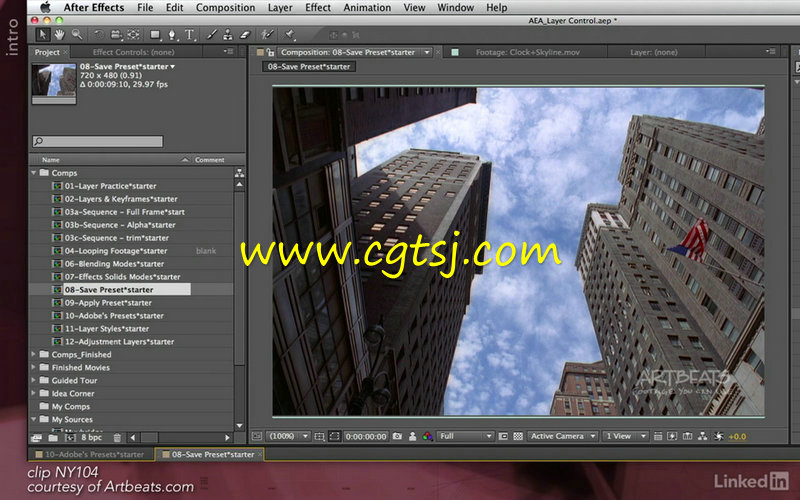Delete selected item with the trash icon
800x500 pixels.
[117, 437]
